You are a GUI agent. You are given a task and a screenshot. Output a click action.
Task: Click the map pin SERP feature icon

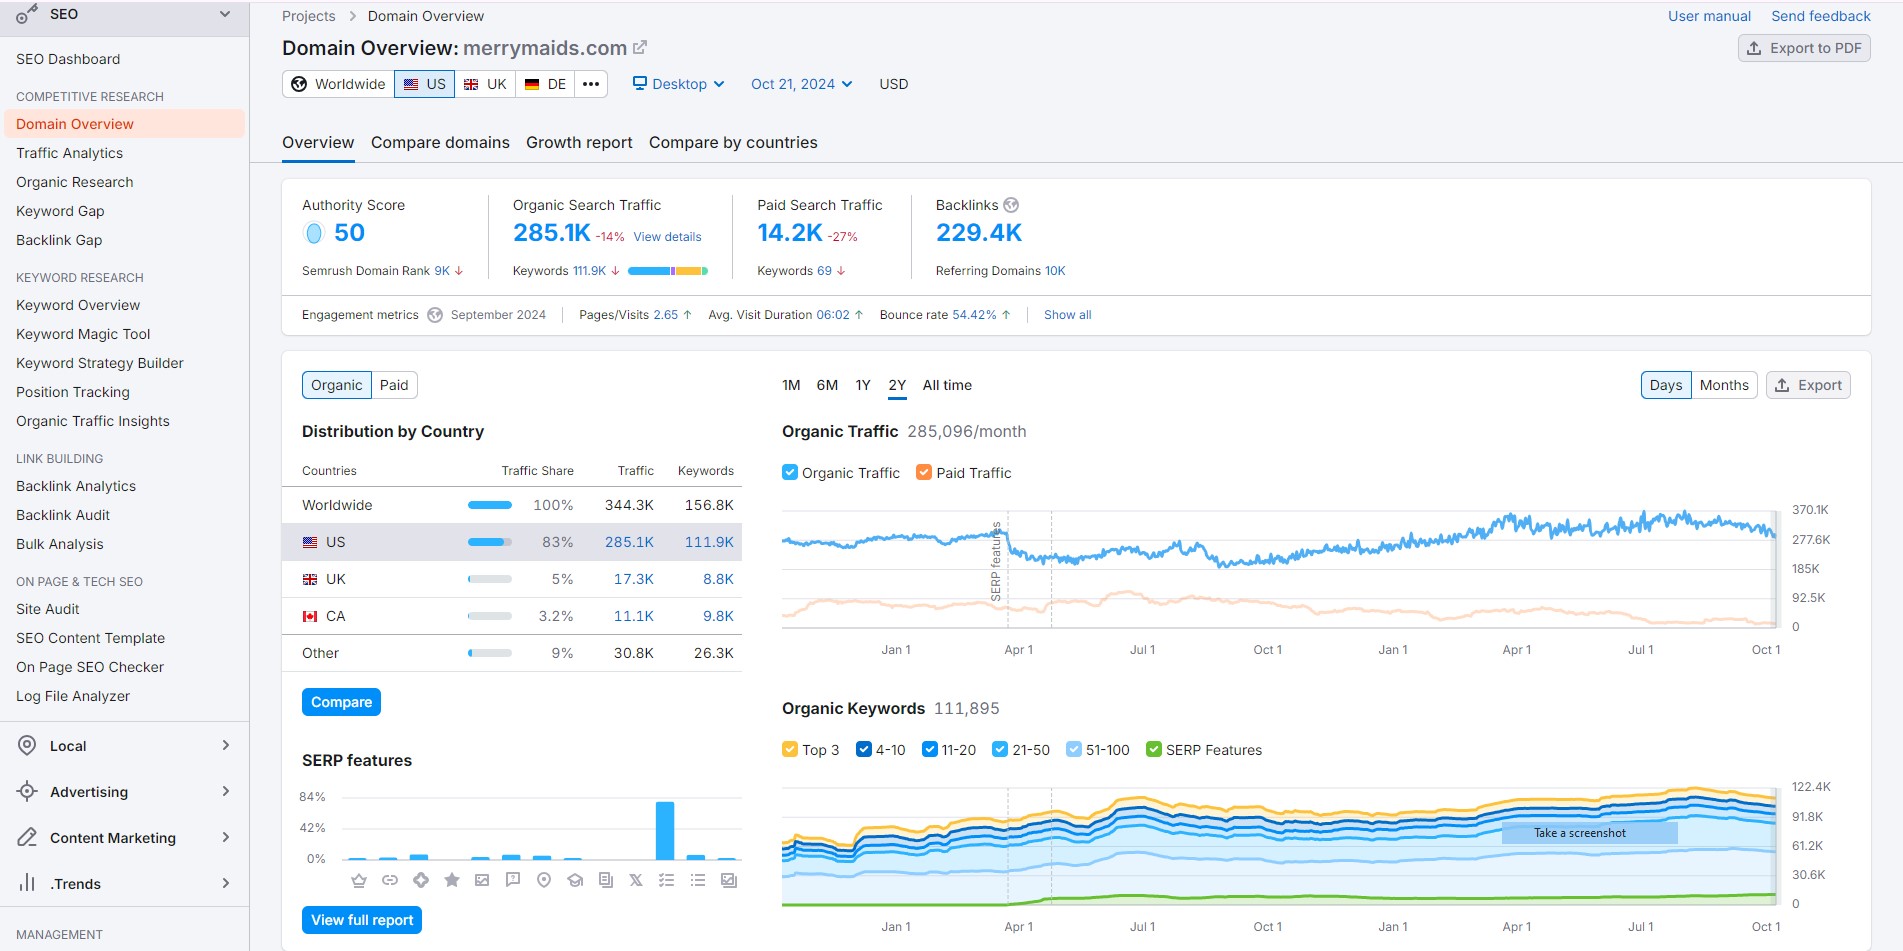[544, 880]
